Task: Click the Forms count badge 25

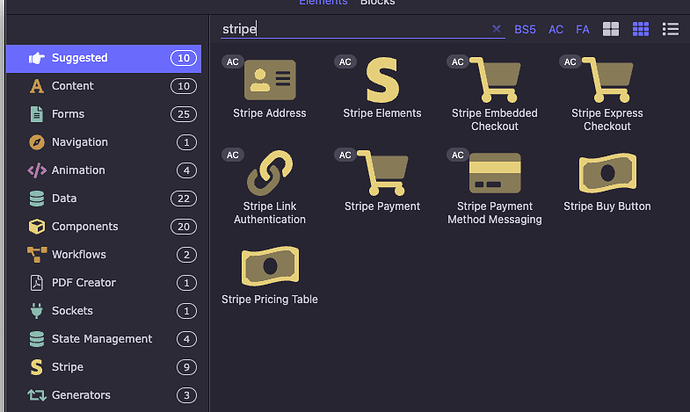Action: (184, 114)
